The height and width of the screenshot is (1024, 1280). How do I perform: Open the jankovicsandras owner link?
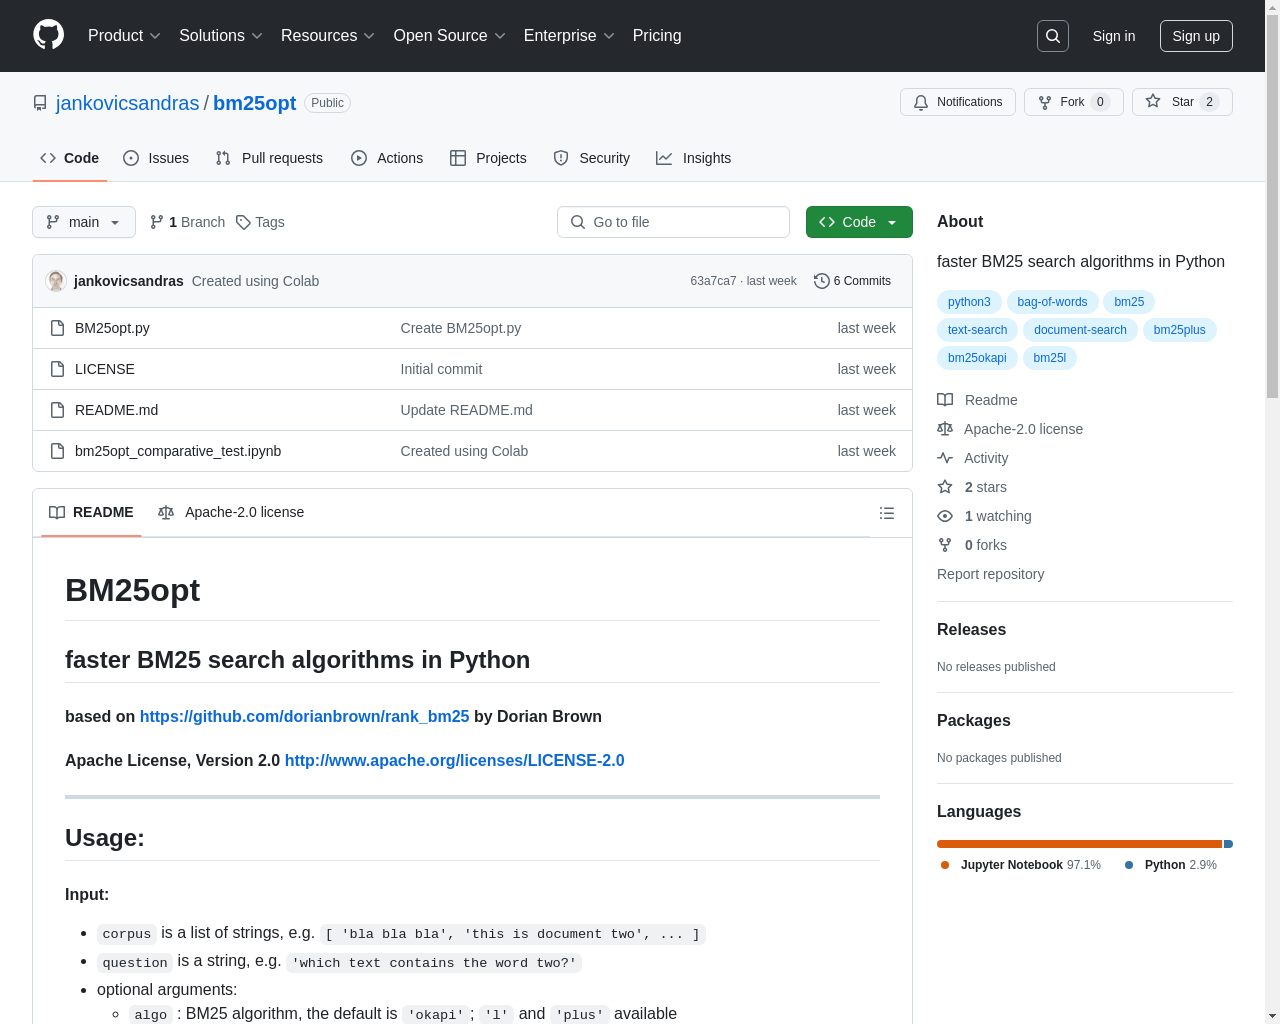128,103
